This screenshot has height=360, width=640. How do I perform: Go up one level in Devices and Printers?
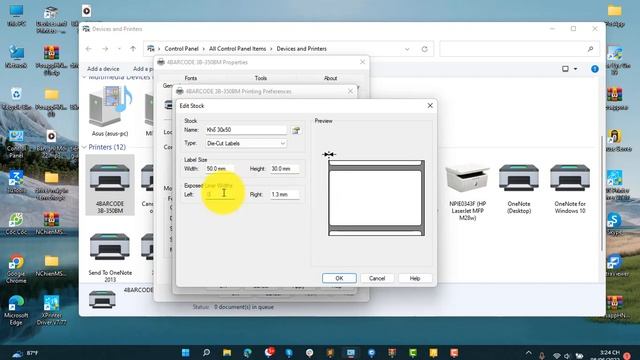pyautogui.click(x=133, y=49)
